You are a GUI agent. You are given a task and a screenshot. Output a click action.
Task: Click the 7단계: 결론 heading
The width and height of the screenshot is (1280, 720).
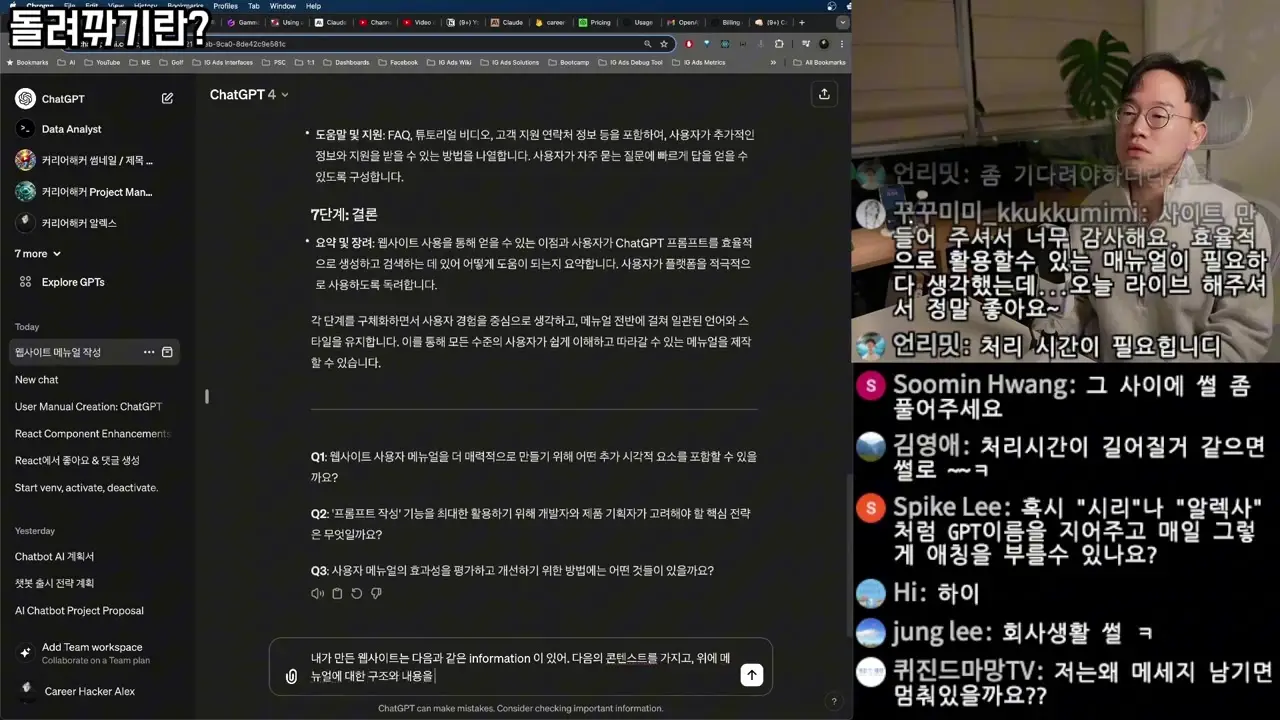point(344,214)
